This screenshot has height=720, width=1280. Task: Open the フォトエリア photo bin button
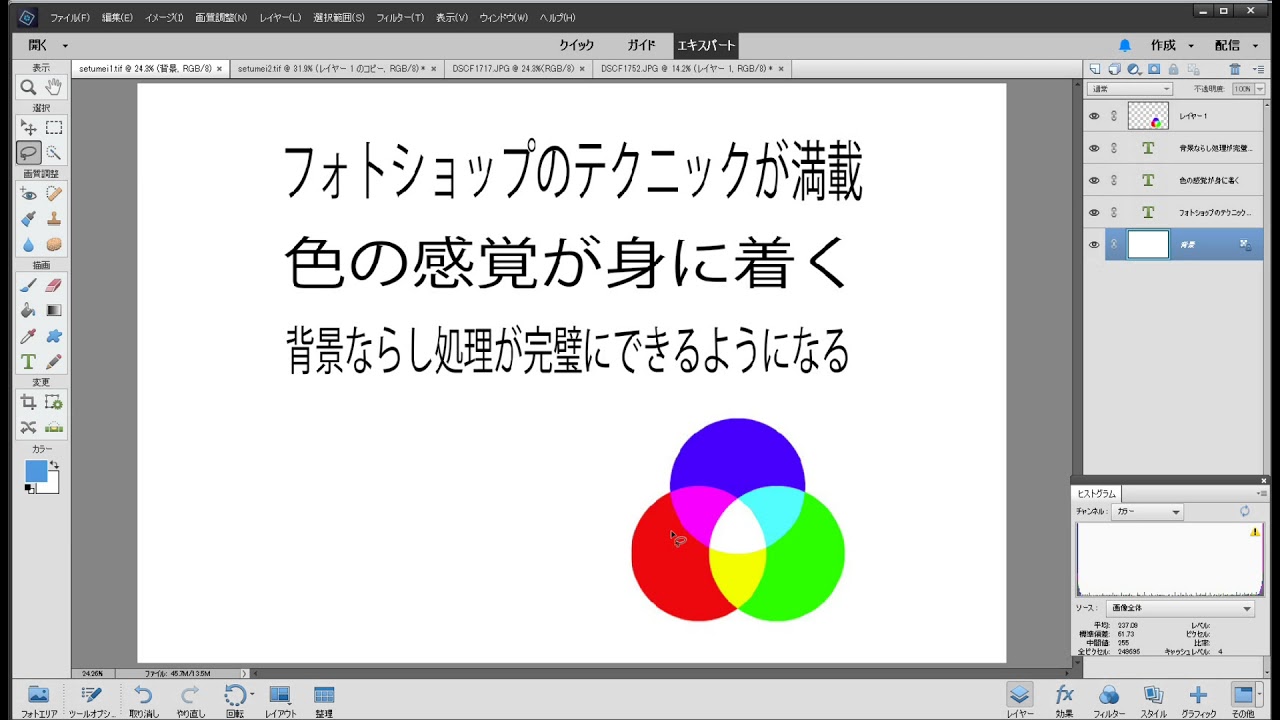point(38,701)
